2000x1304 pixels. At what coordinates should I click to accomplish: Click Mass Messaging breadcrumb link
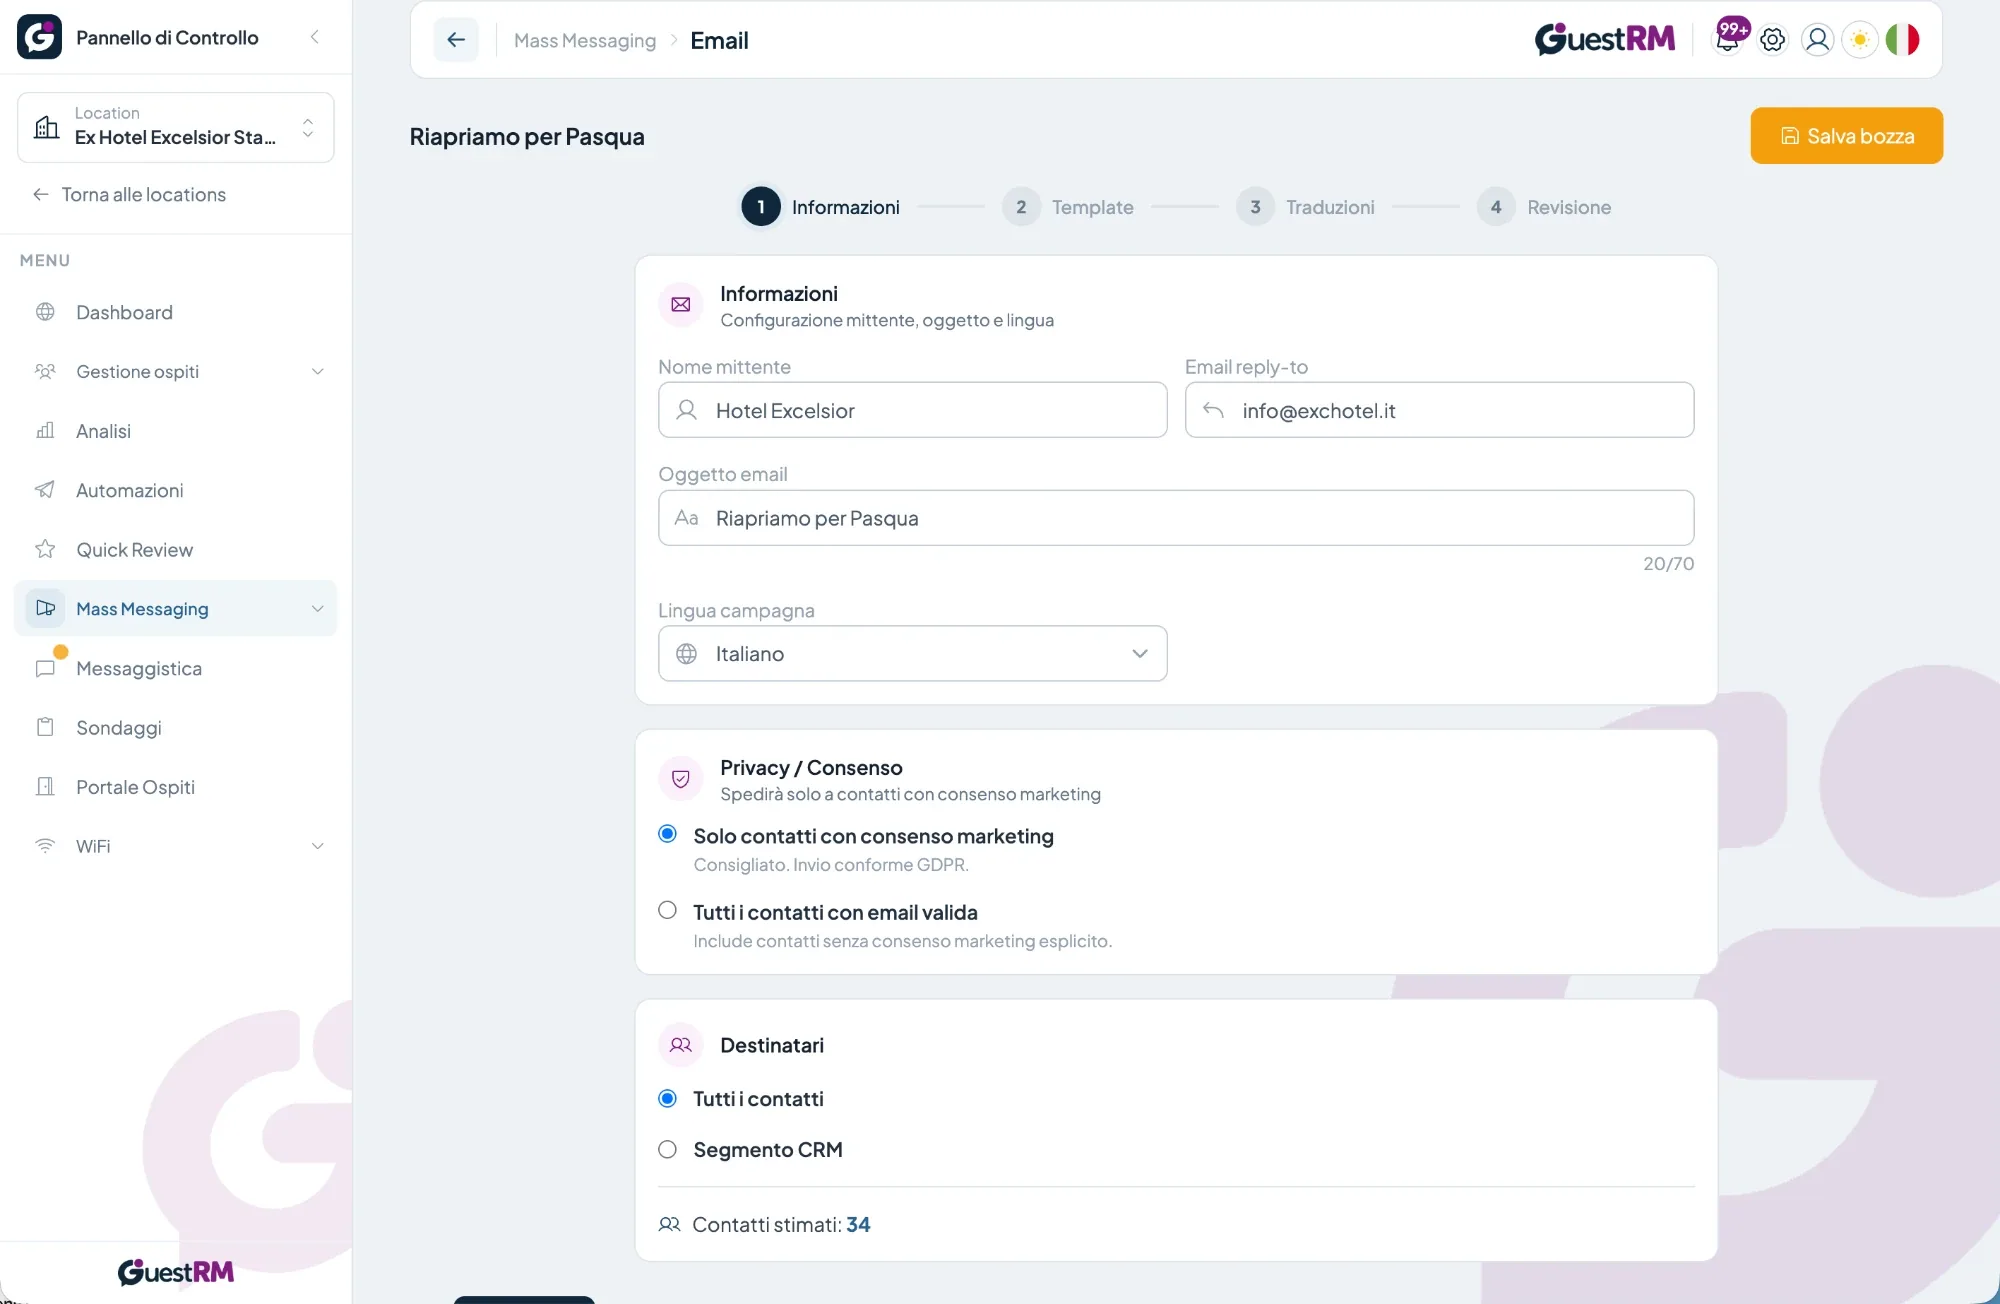[x=585, y=41]
